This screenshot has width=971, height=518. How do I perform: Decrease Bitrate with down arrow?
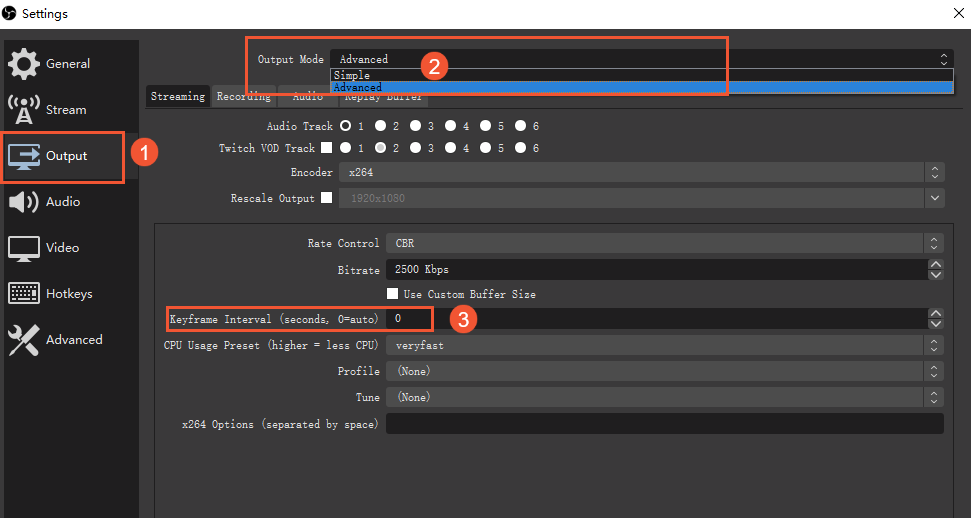click(936, 274)
